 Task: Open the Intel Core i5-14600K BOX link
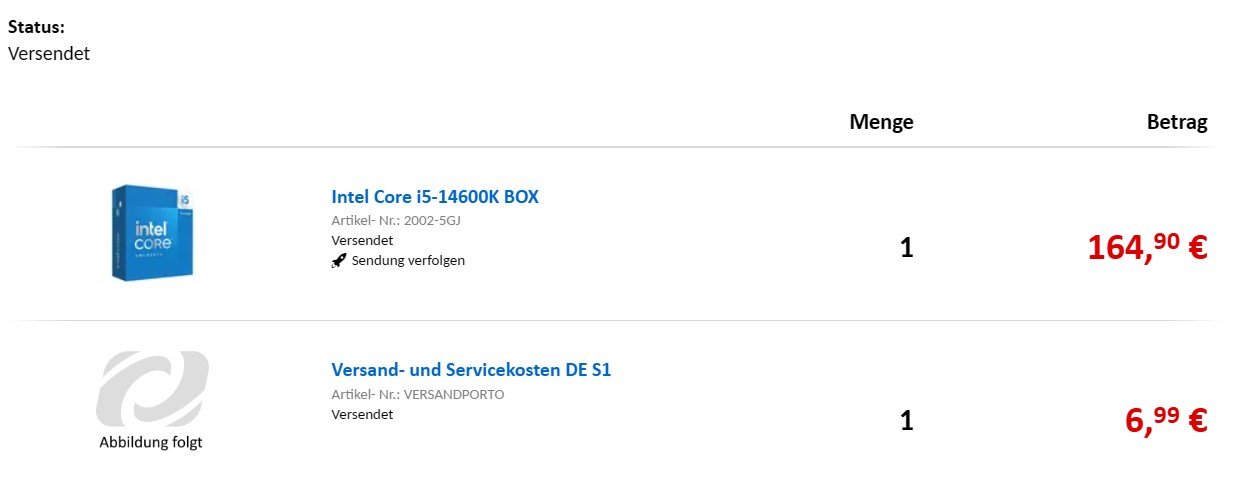435,197
